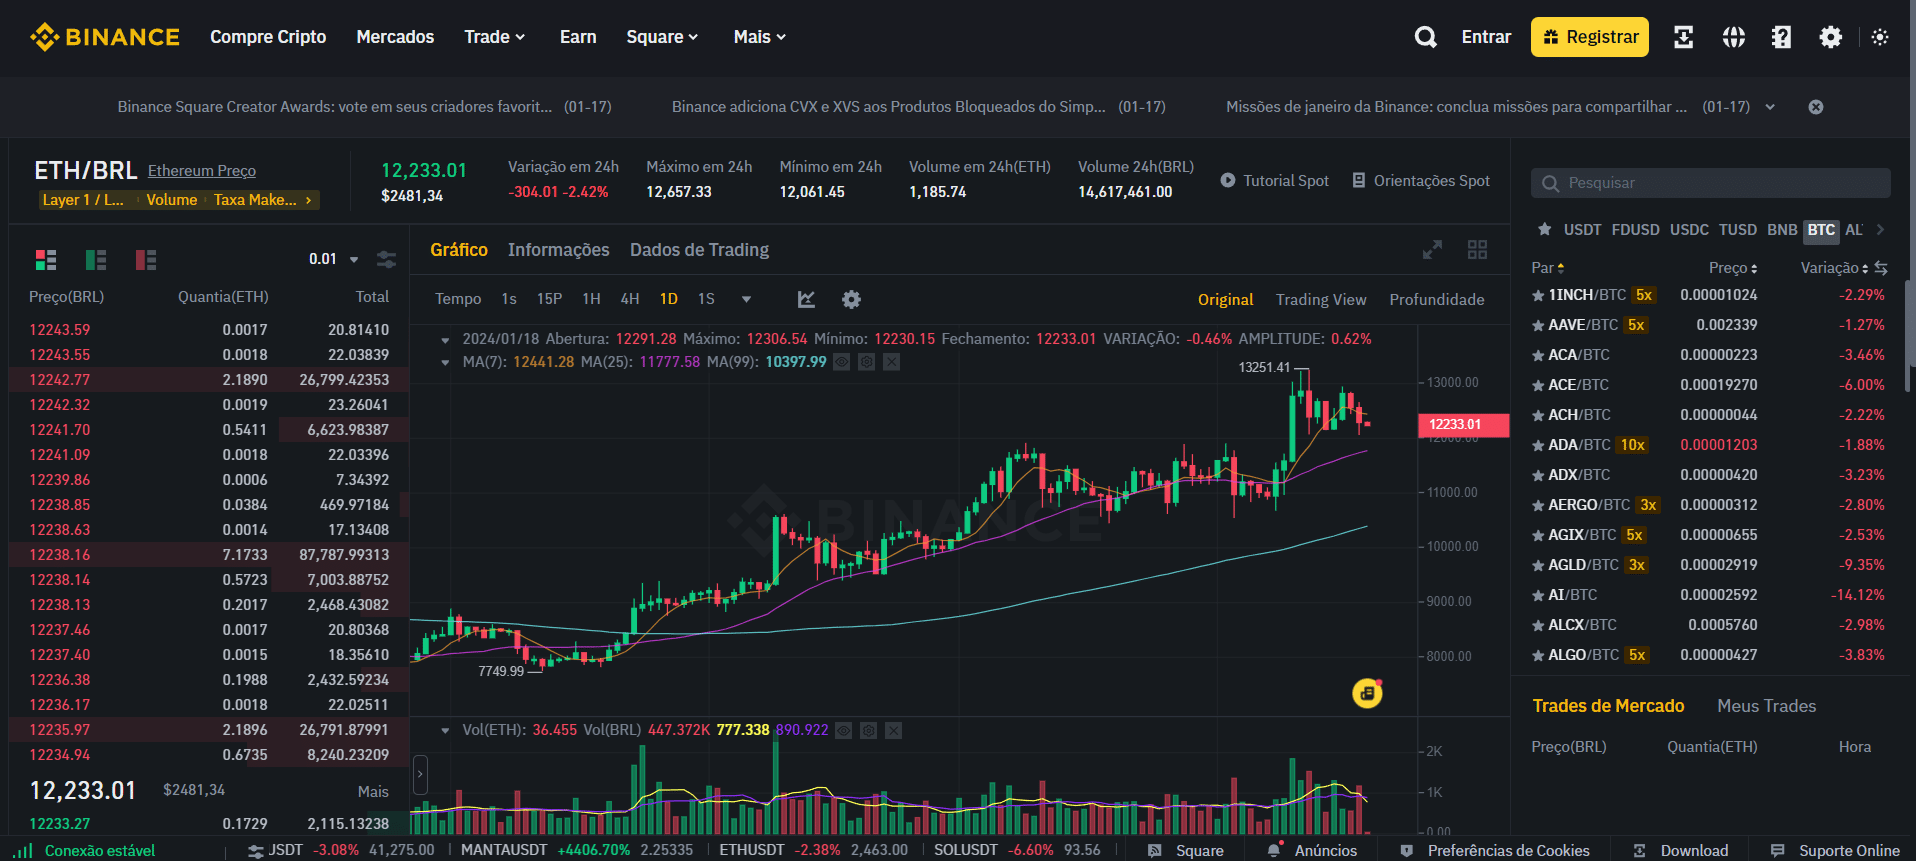The width and height of the screenshot is (1916, 861).
Task: Open the Trade dropdown menu
Action: point(494,37)
